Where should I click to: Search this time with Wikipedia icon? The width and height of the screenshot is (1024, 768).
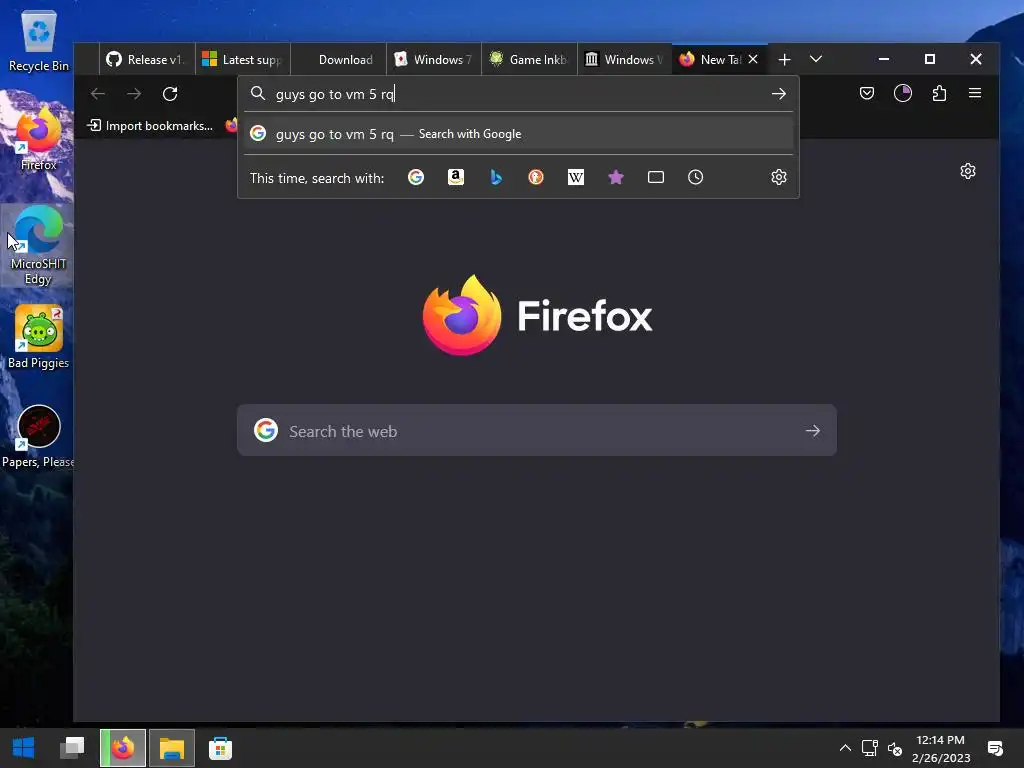pyautogui.click(x=575, y=177)
